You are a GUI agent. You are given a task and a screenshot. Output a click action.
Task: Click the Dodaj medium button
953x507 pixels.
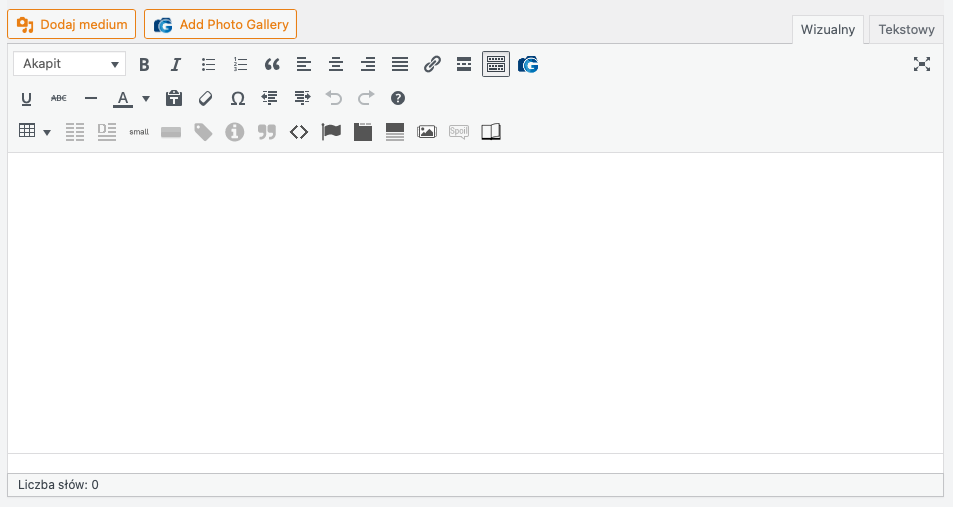72,24
